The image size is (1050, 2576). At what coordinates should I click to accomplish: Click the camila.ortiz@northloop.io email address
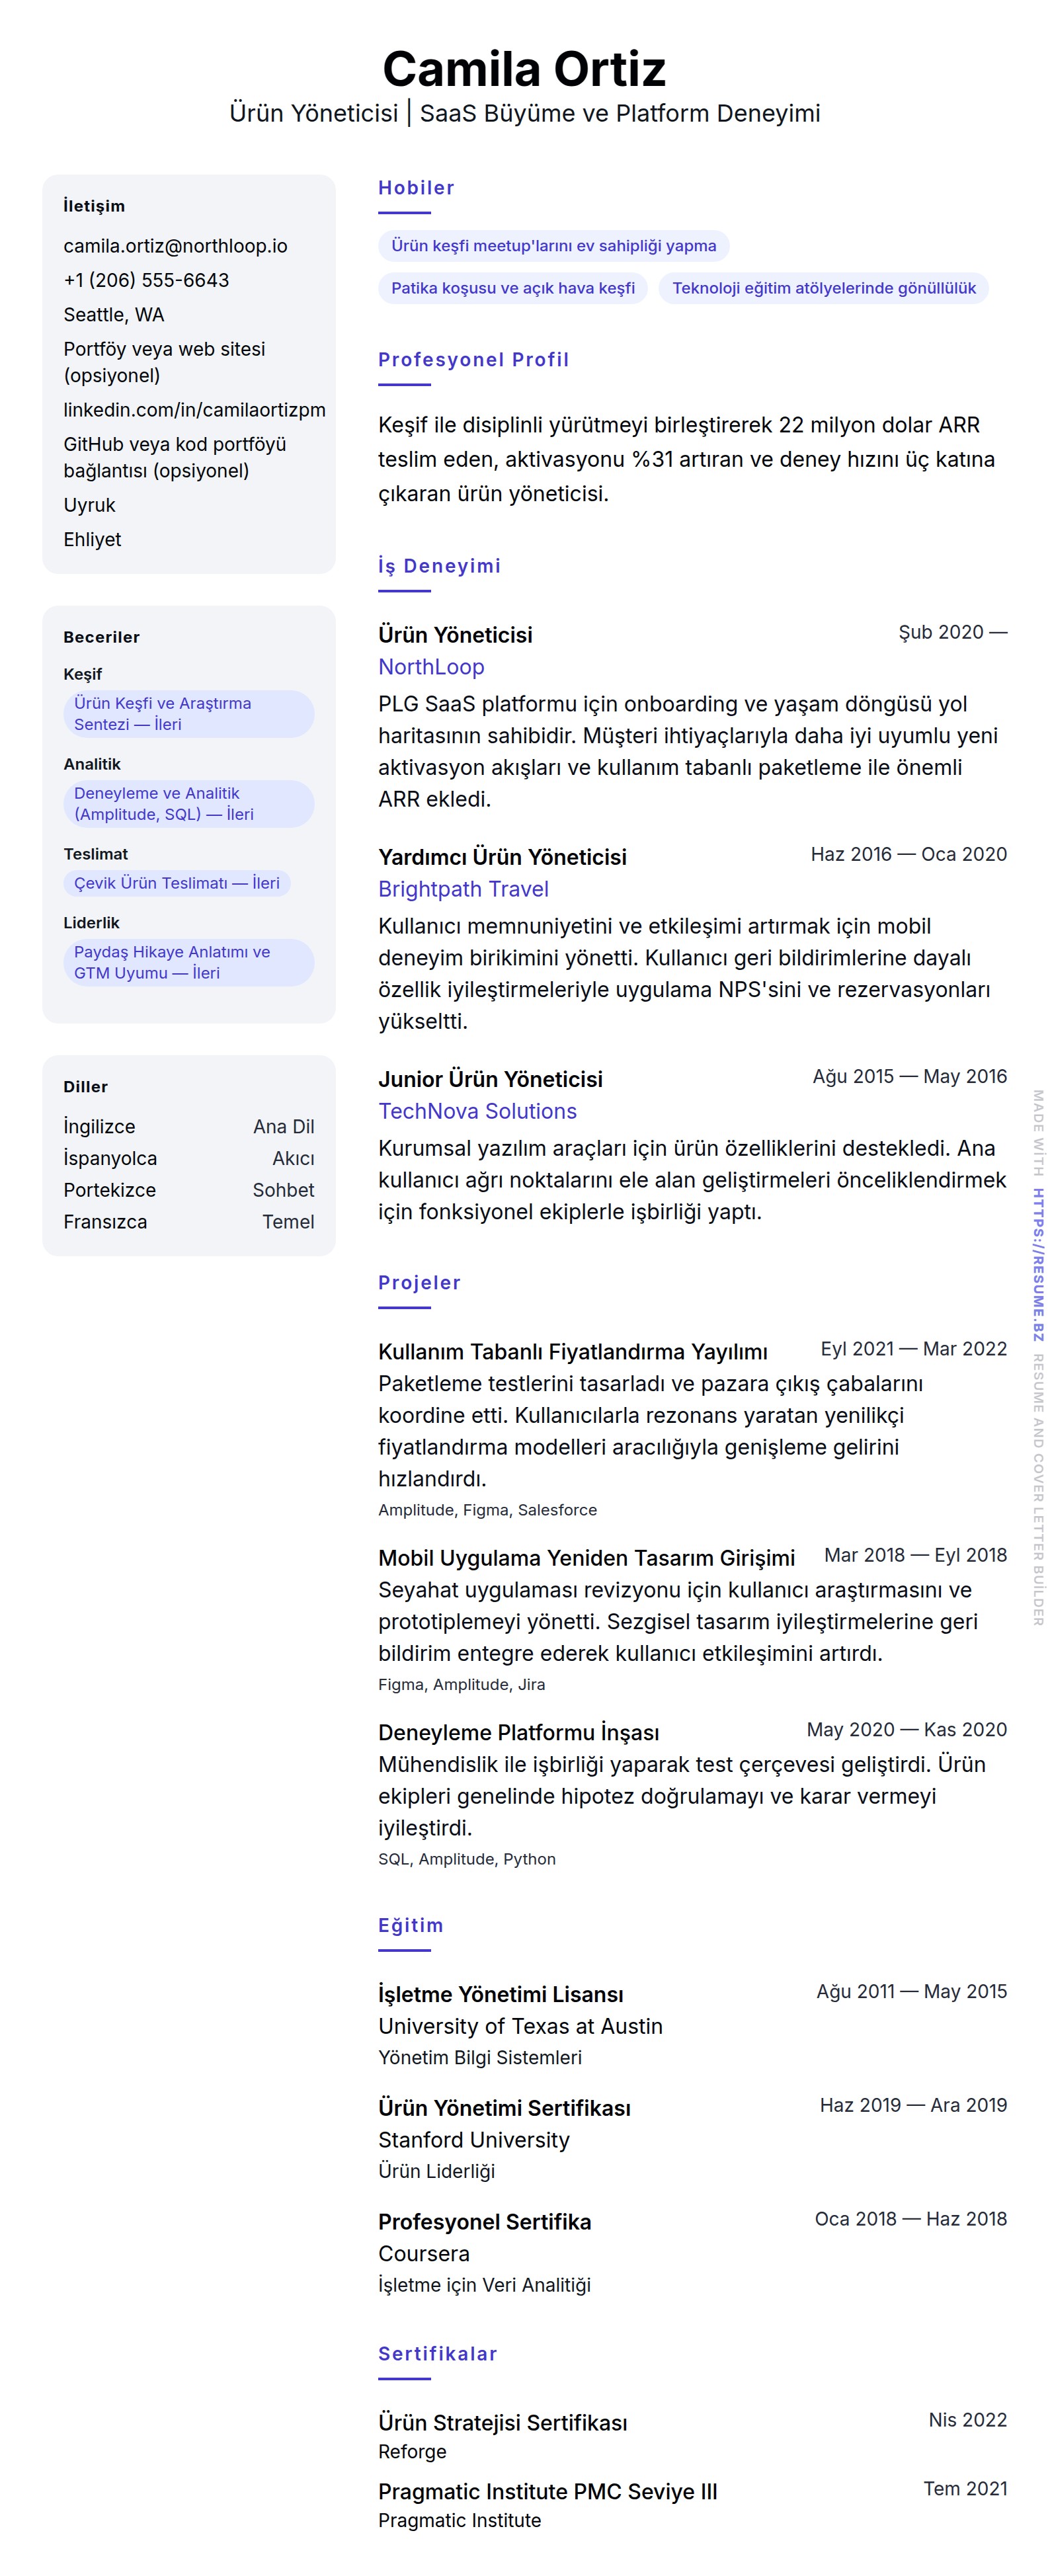point(175,246)
